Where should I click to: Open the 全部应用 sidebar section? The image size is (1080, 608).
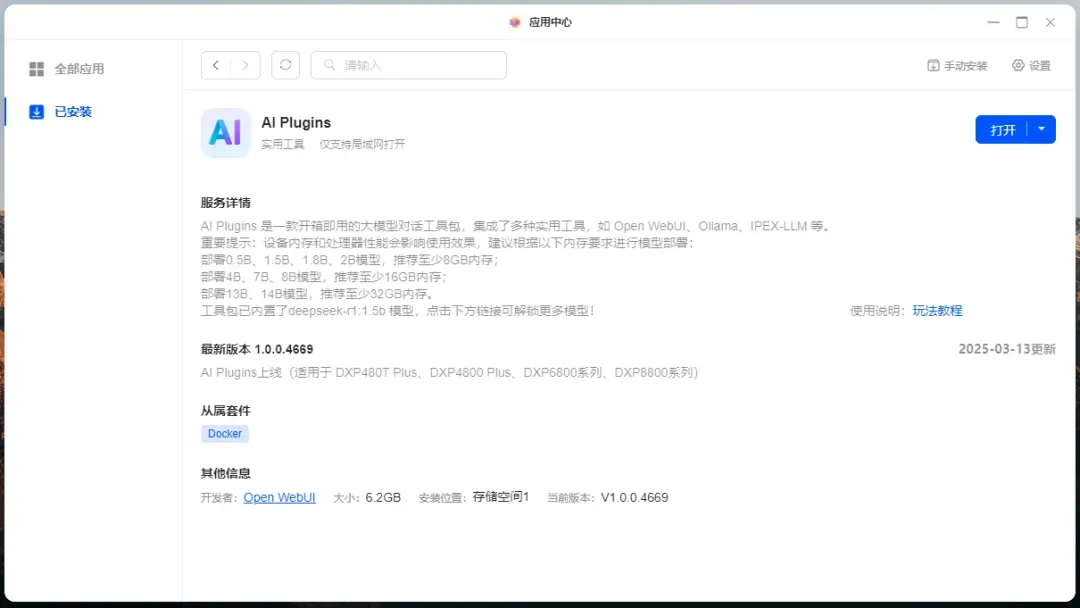click(x=66, y=69)
